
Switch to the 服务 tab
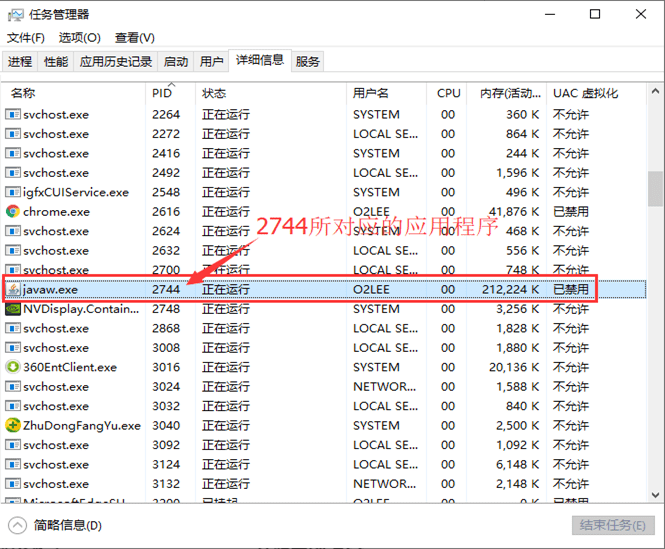coord(308,62)
